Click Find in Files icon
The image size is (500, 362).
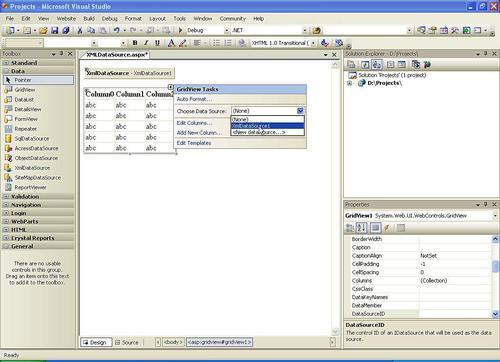(316, 30)
